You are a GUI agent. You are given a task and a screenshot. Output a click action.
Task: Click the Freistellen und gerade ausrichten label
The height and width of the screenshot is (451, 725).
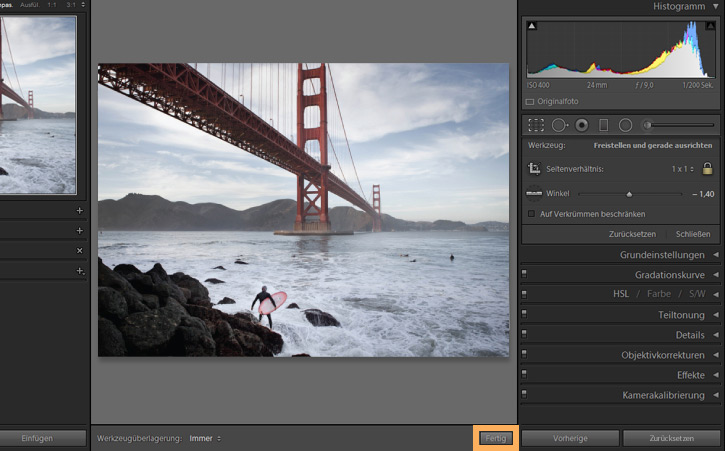pos(653,145)
